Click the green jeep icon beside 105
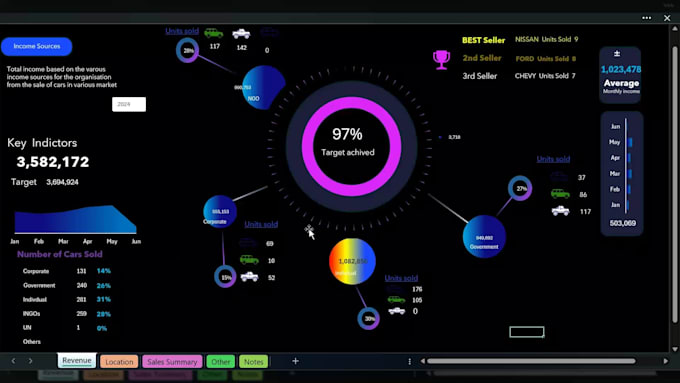The height and width of the screenshot is (383, 680). (396, 299)
